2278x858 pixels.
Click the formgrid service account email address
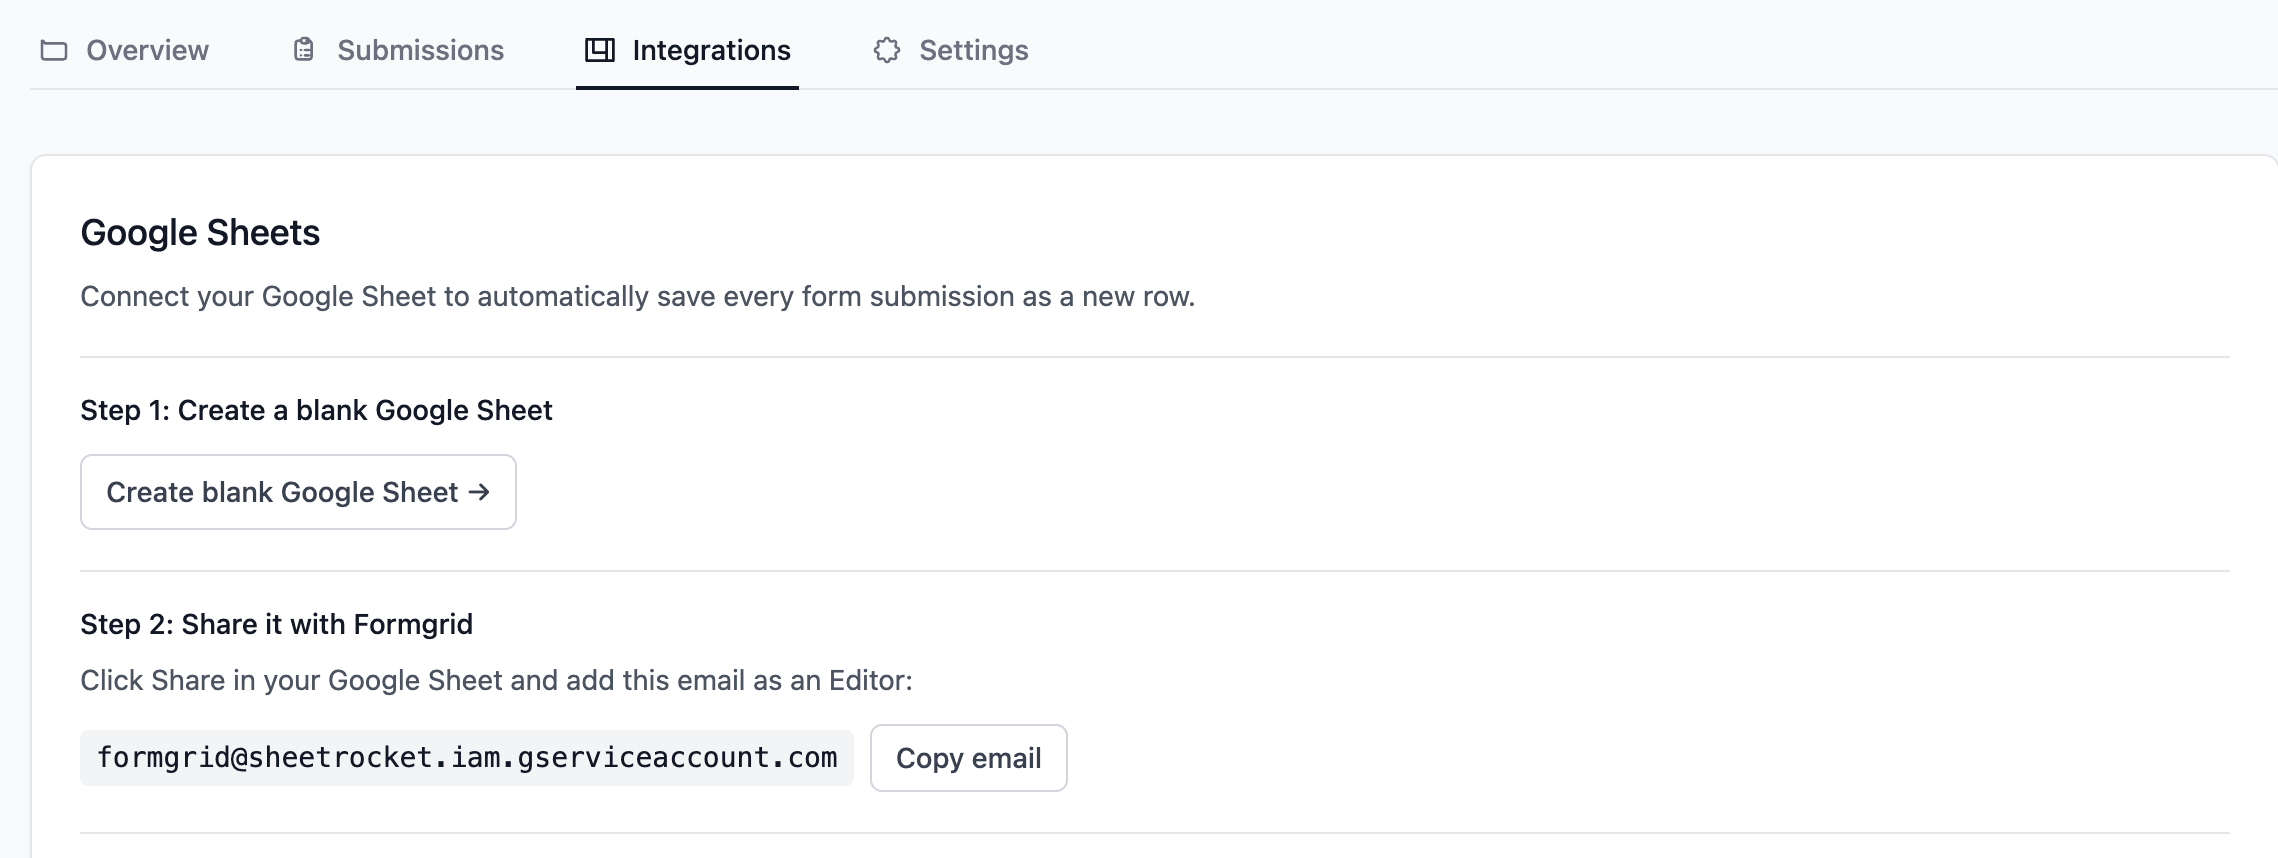pos(466,758)
